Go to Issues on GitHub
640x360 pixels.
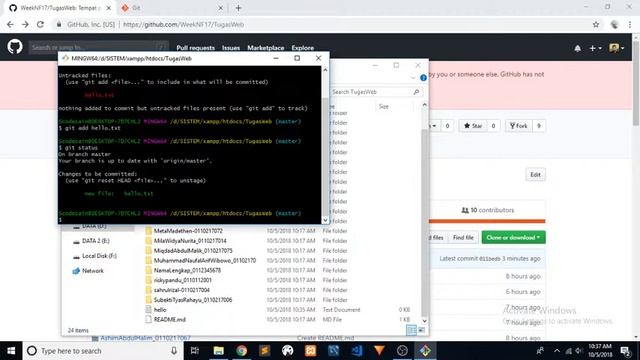231,48
